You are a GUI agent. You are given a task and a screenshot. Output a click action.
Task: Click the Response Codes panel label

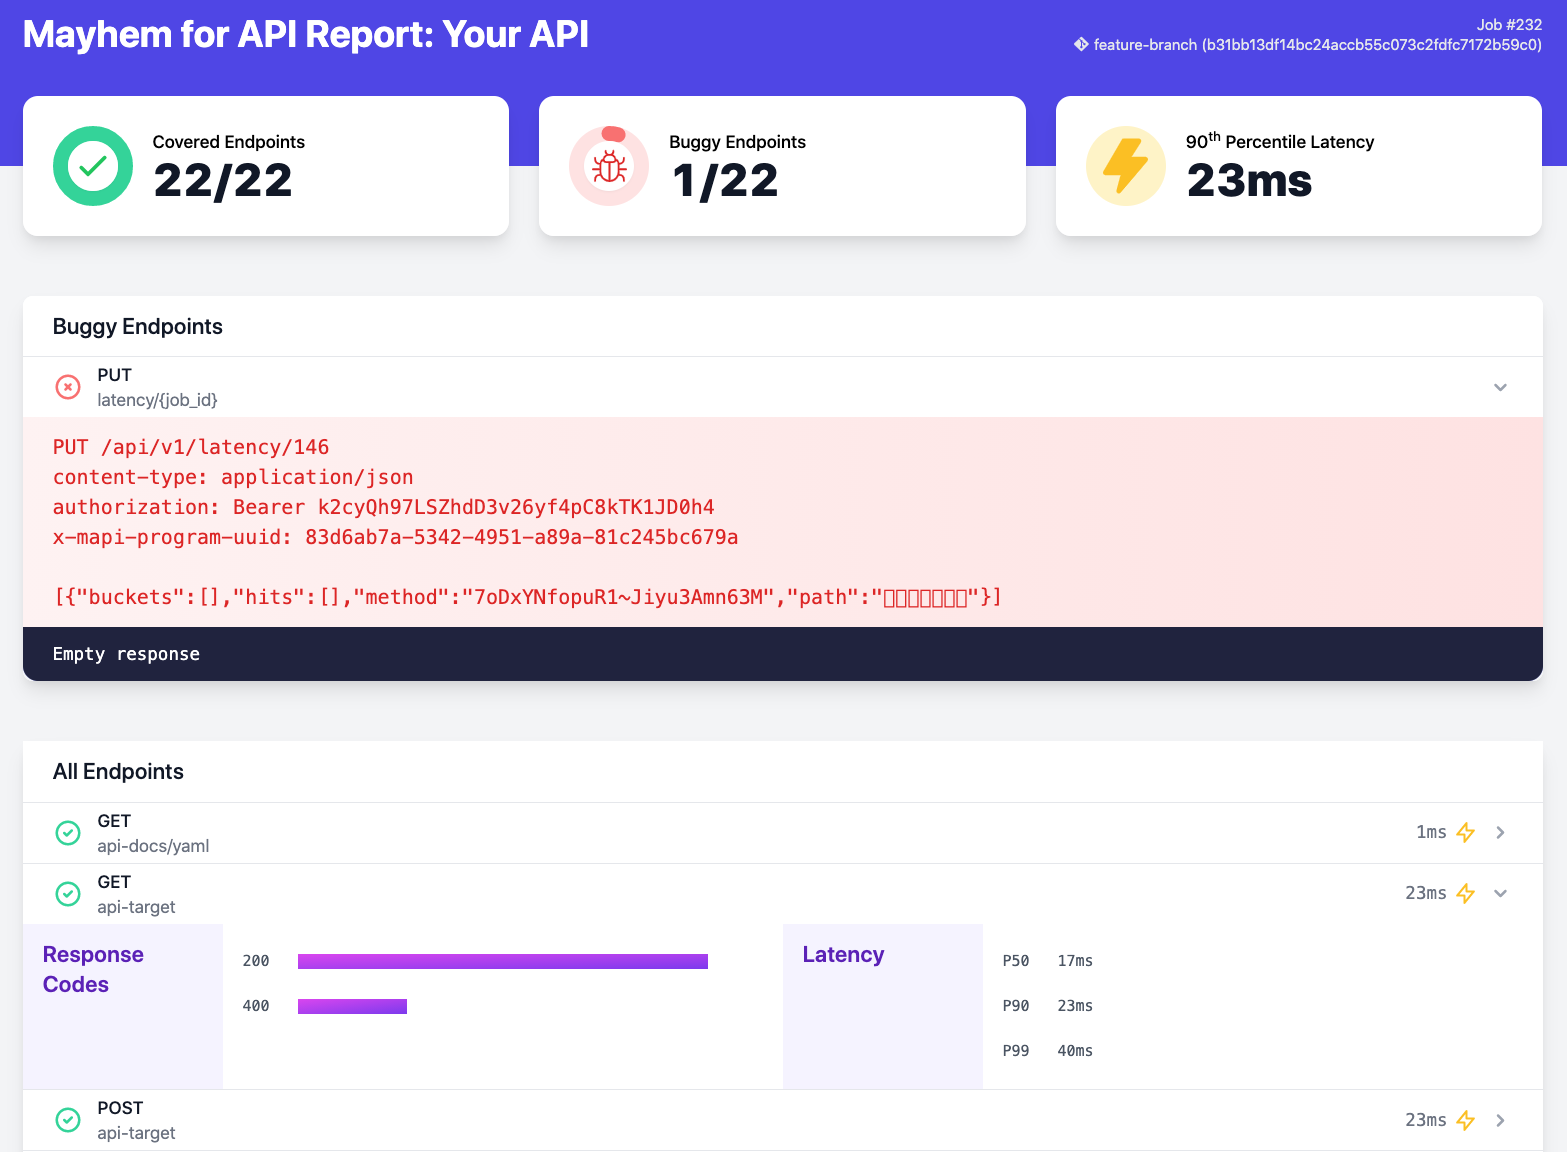pos(93,969)
